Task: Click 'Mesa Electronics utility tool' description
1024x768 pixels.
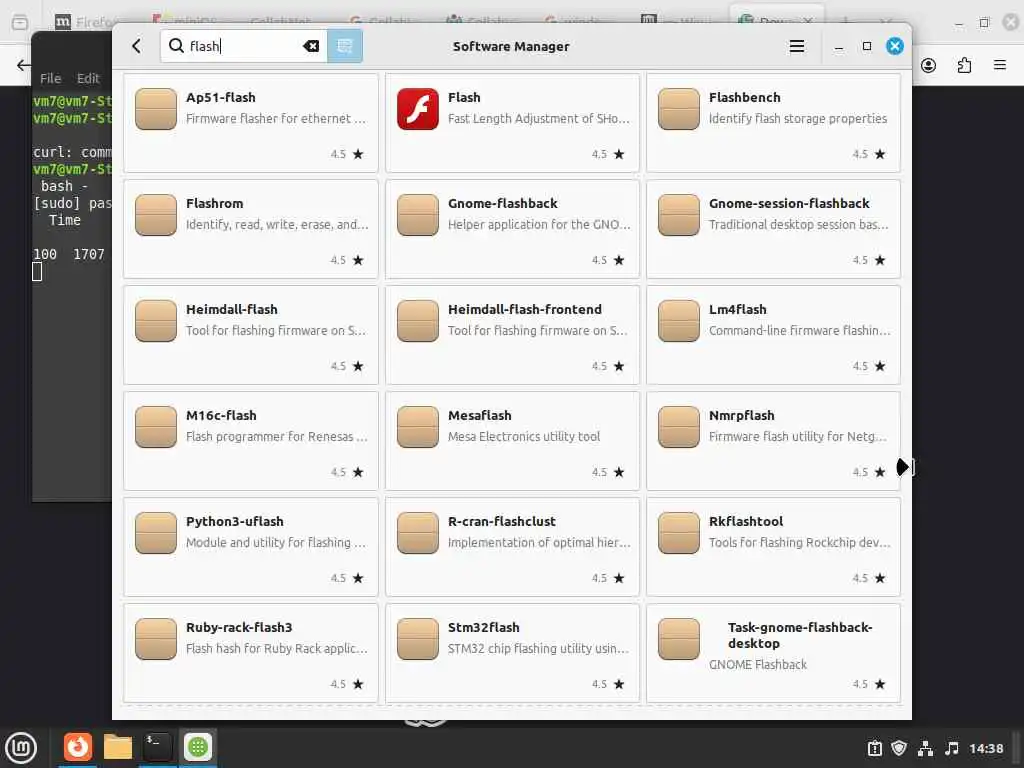Action: click(524, 436)
